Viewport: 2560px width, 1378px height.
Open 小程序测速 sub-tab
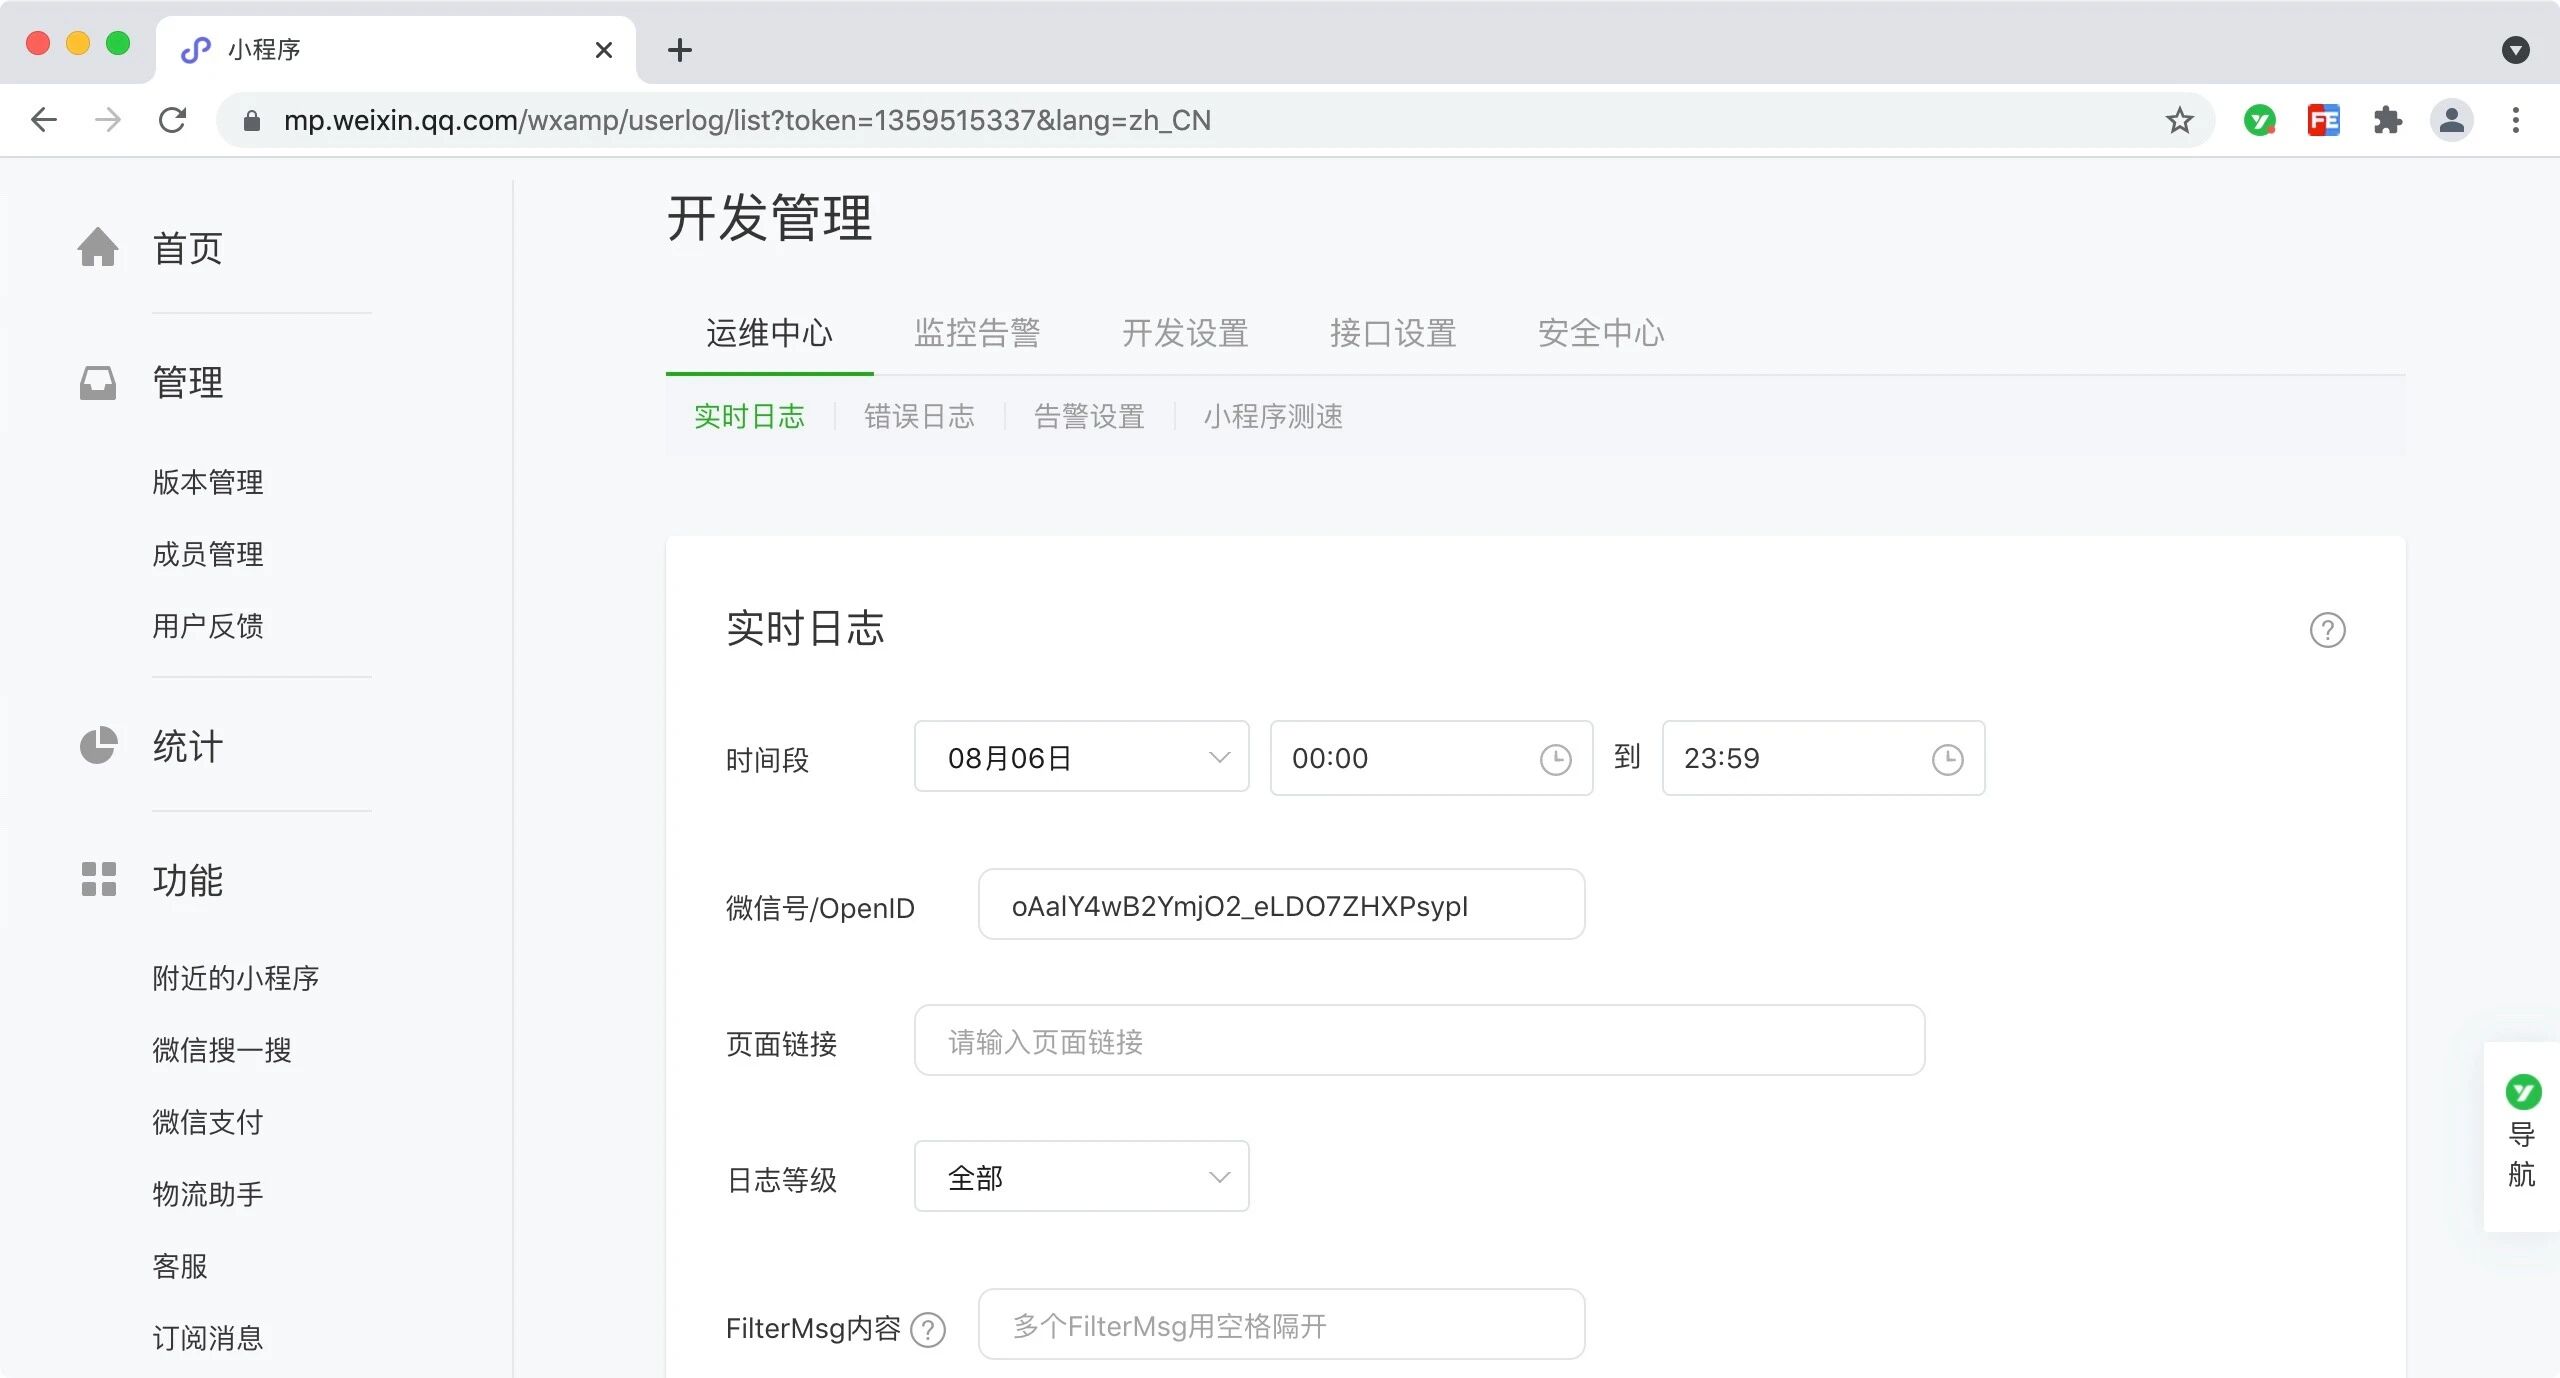[x=1272, y=417]
